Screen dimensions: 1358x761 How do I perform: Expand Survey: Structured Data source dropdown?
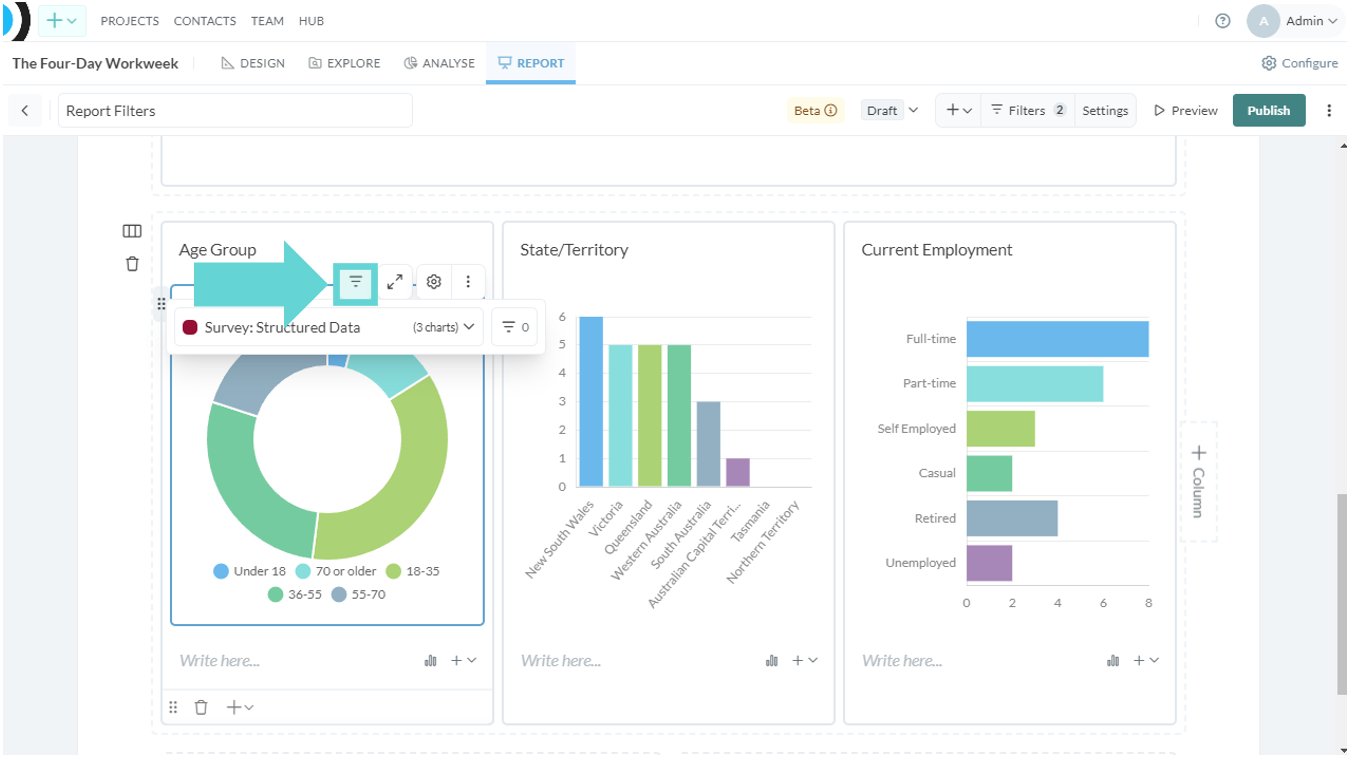coord(329,327)
